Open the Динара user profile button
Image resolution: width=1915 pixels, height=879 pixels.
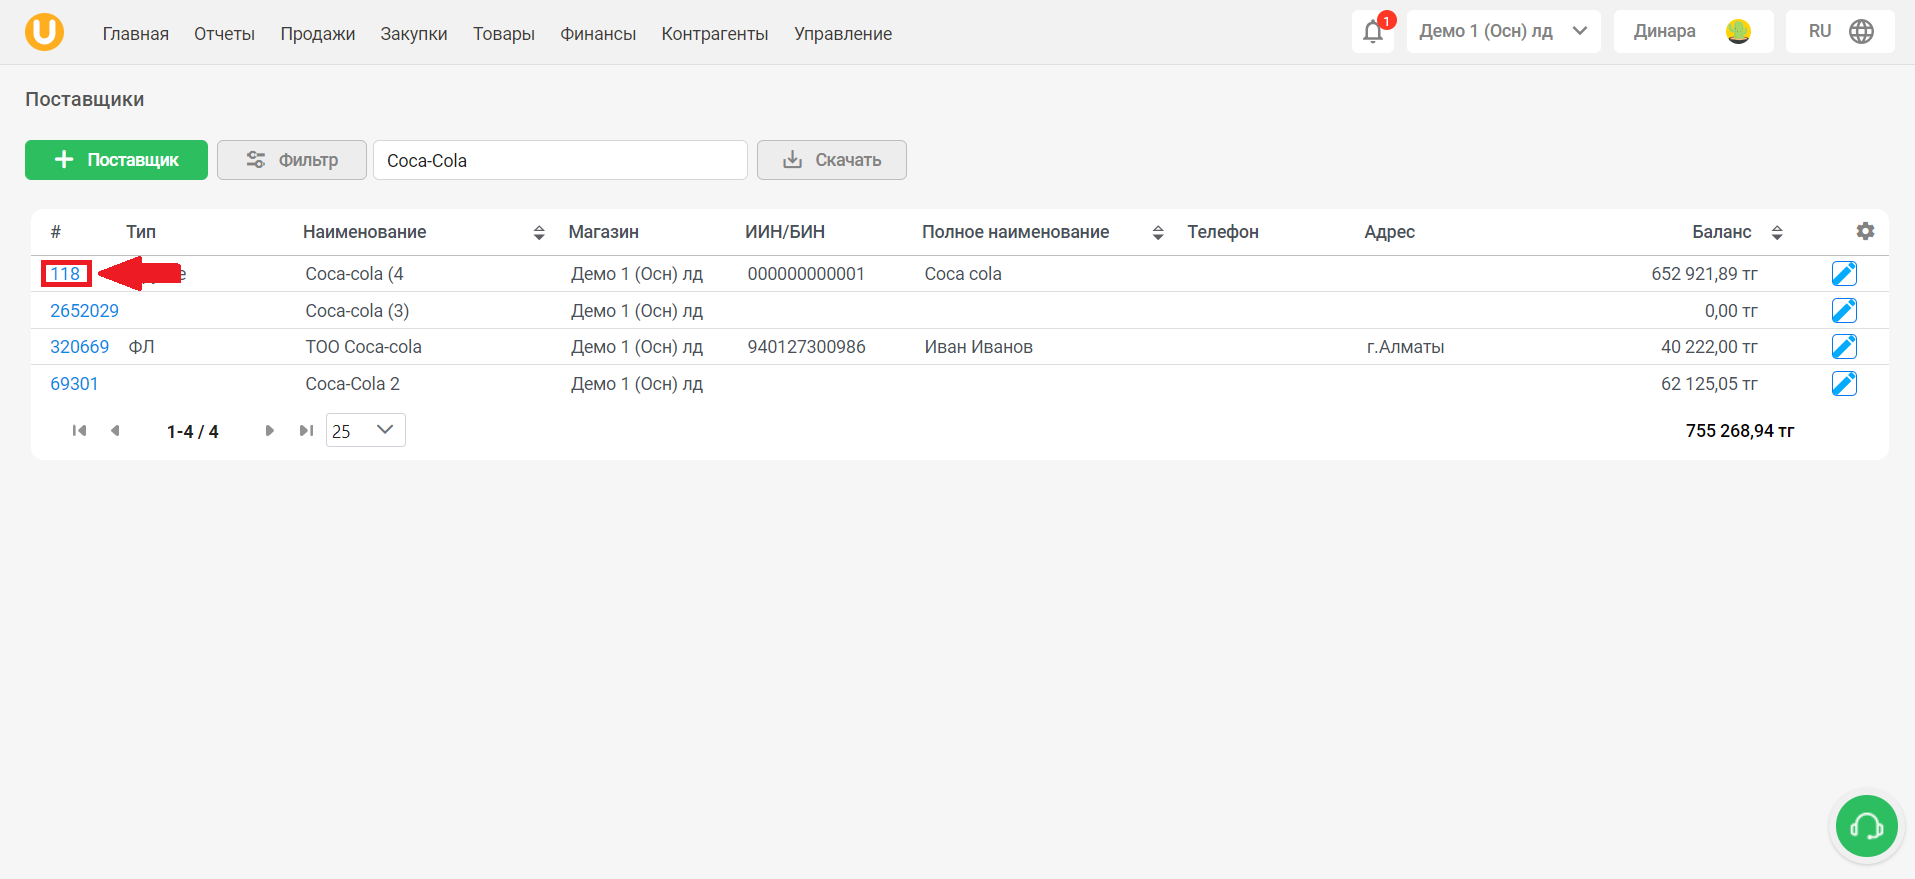coord(1693,32)
